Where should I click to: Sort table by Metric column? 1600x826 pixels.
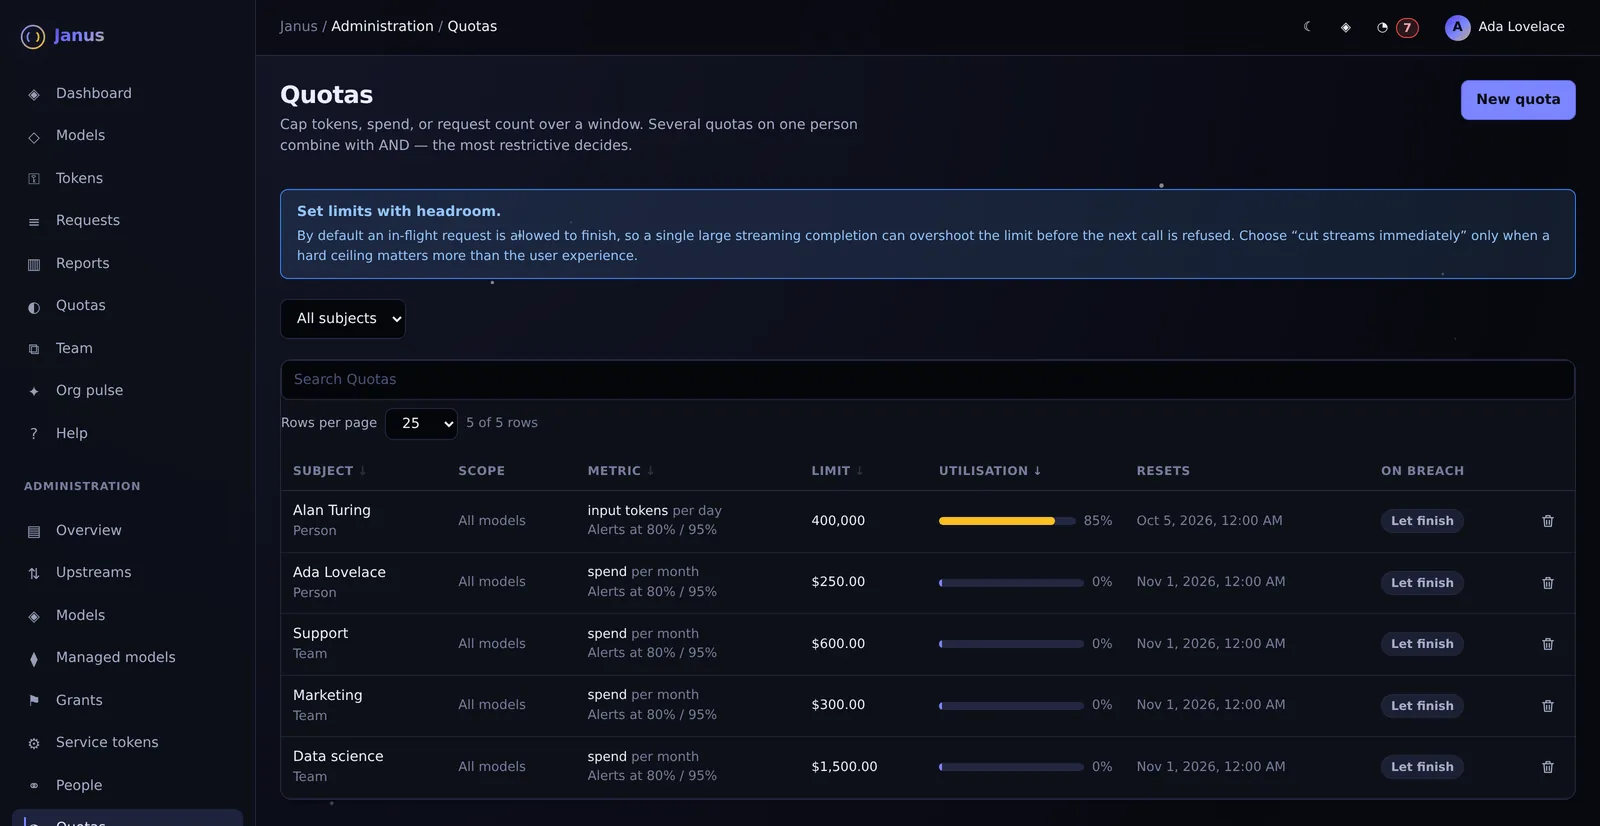(620, 471)
